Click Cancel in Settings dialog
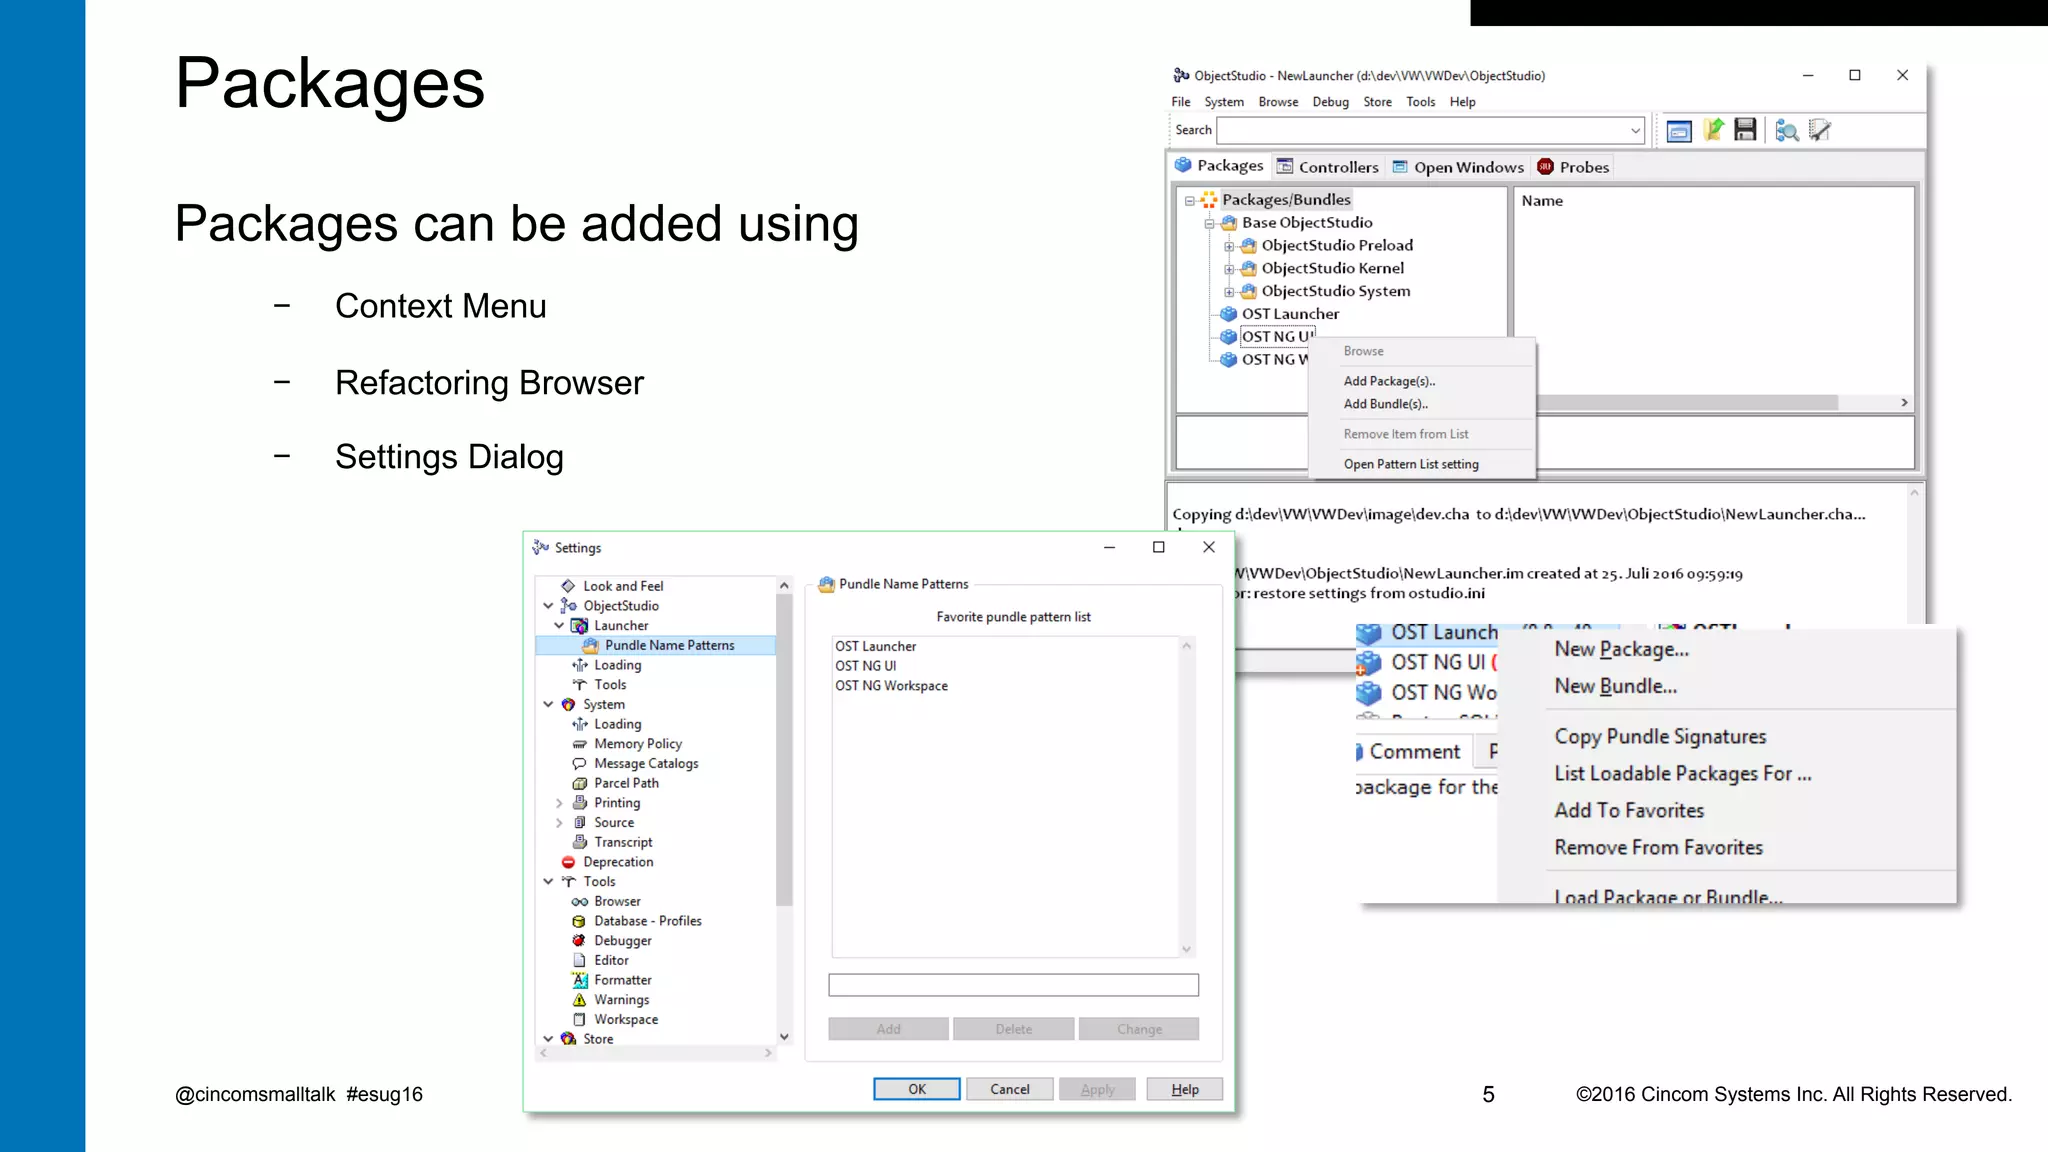The image size is (2048, 1152). click(1009, 1089)
